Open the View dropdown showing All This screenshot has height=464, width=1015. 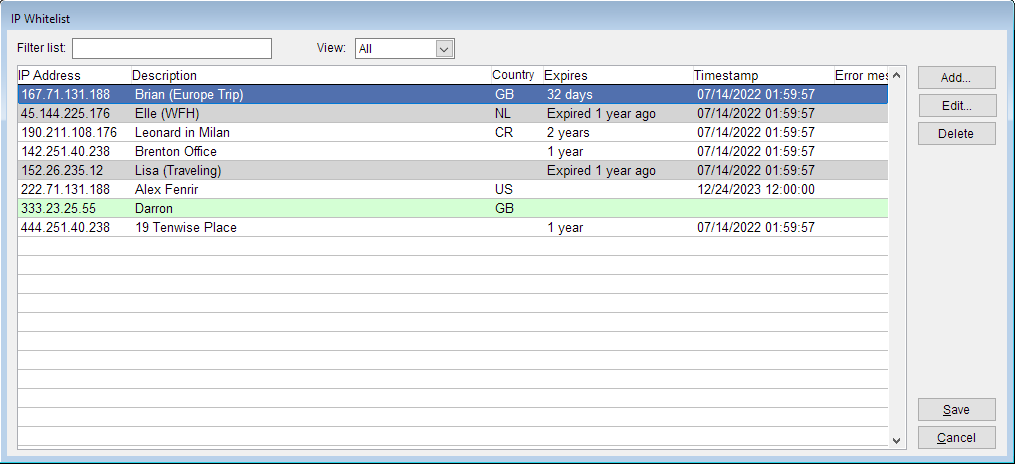point(405,49)
